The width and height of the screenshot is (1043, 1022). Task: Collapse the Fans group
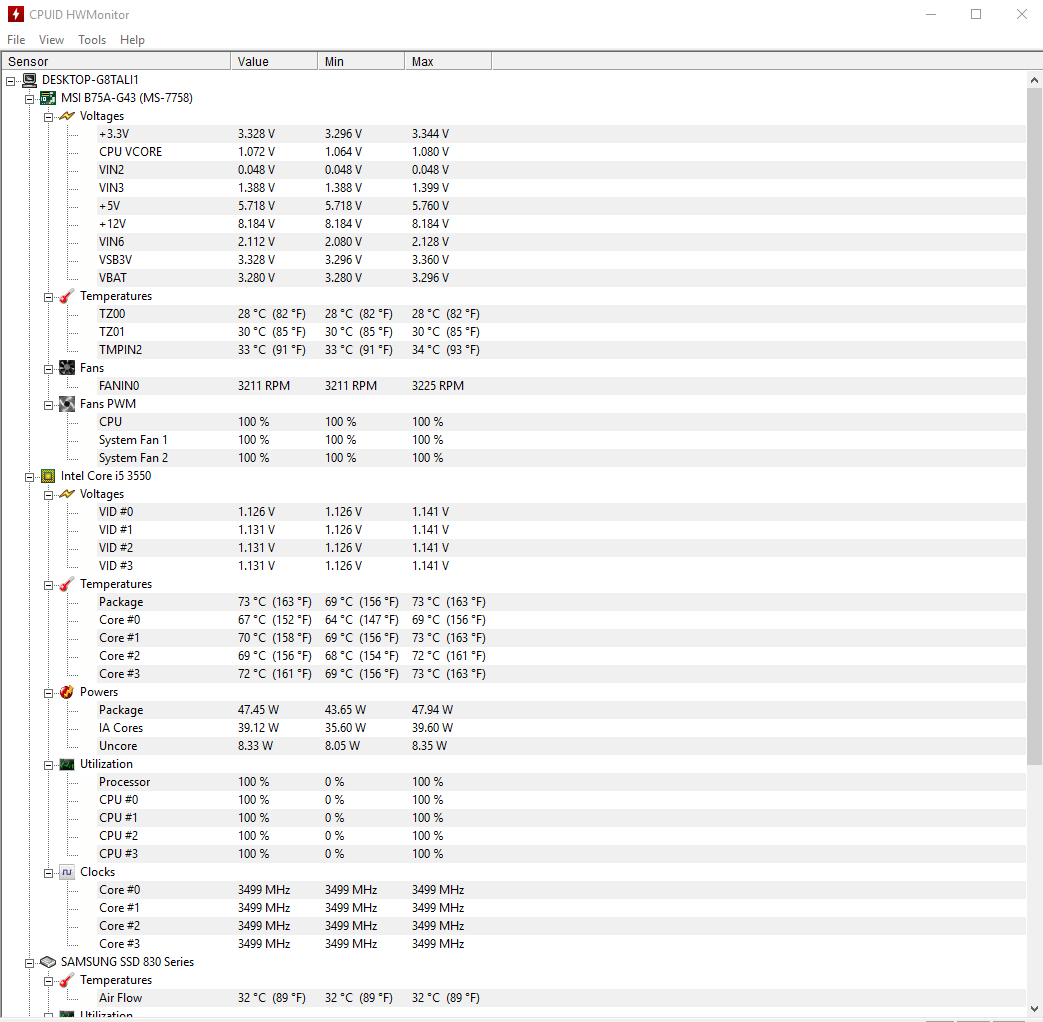(49, 369)
